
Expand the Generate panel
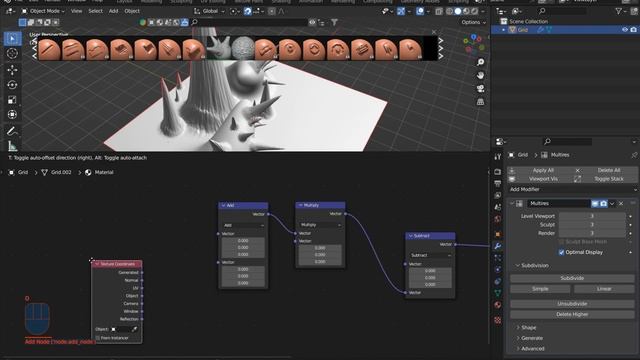point(532,338)
